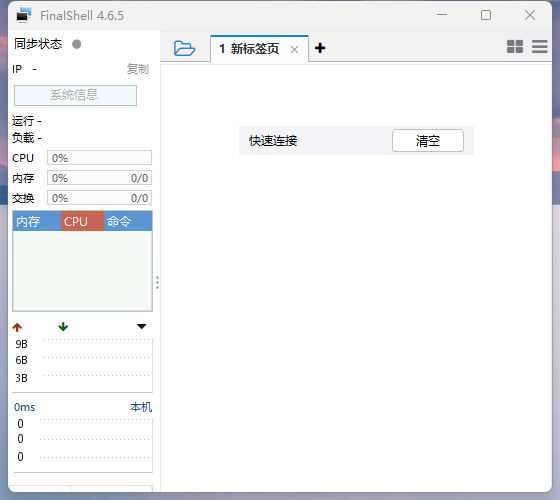The image size is (560, 500).
Task: Click the empty process list area
Action: click(82, 271)
